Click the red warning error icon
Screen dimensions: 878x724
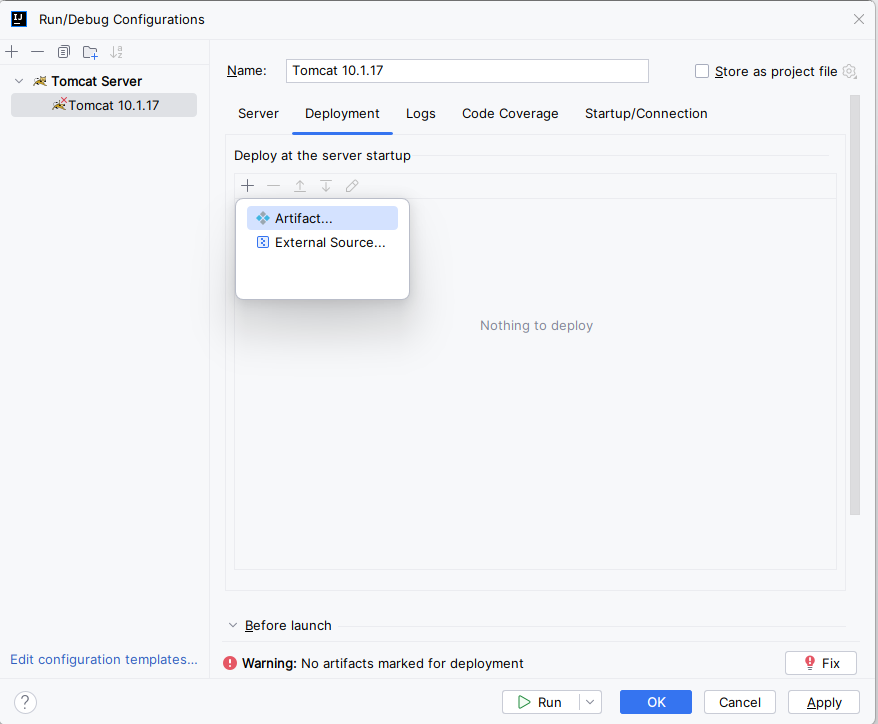coord(230,664)
